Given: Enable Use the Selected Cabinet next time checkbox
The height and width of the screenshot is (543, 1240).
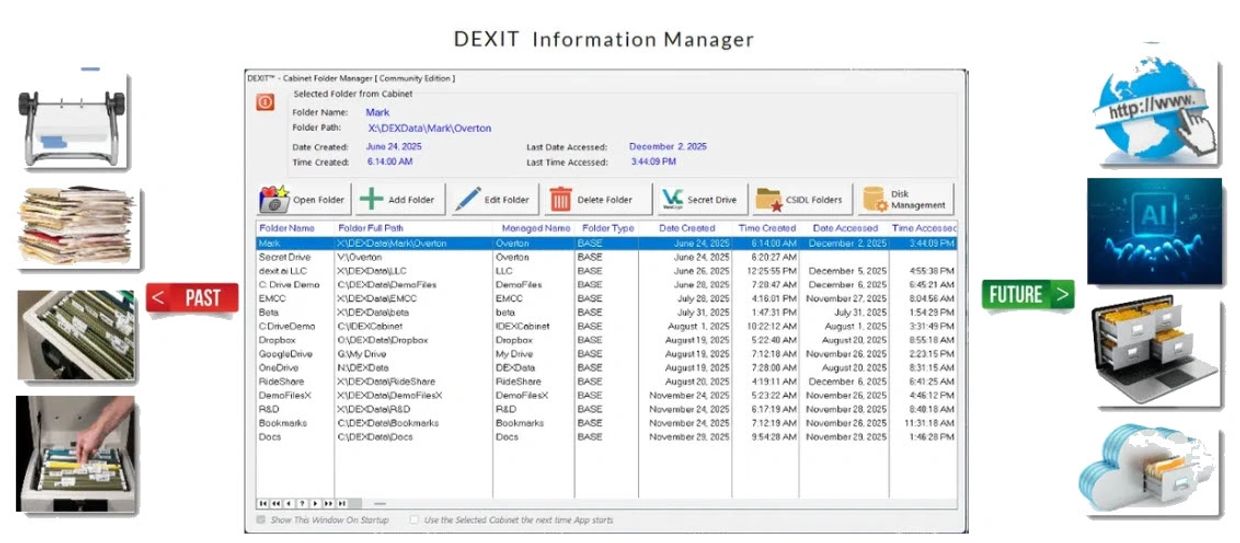Looking at the screenshot, I should [x=414, y=520].
